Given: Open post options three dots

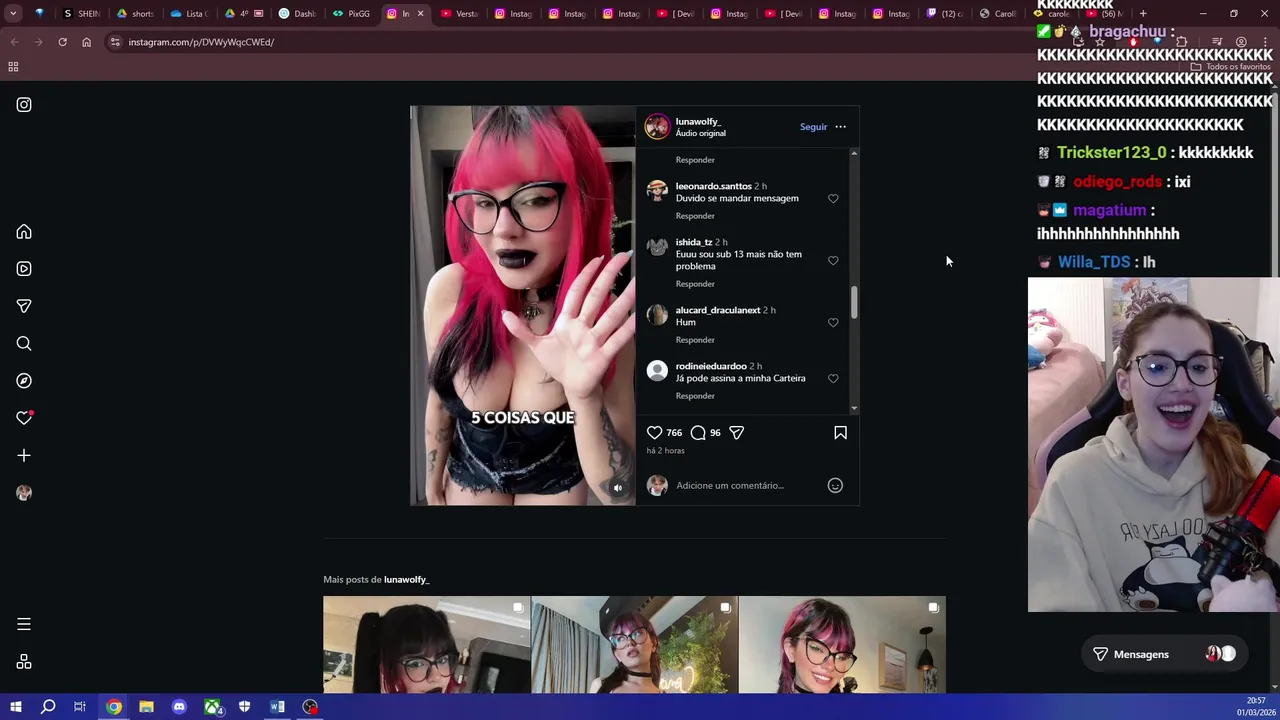Looking at the screenshot, I should pos(840,127).
